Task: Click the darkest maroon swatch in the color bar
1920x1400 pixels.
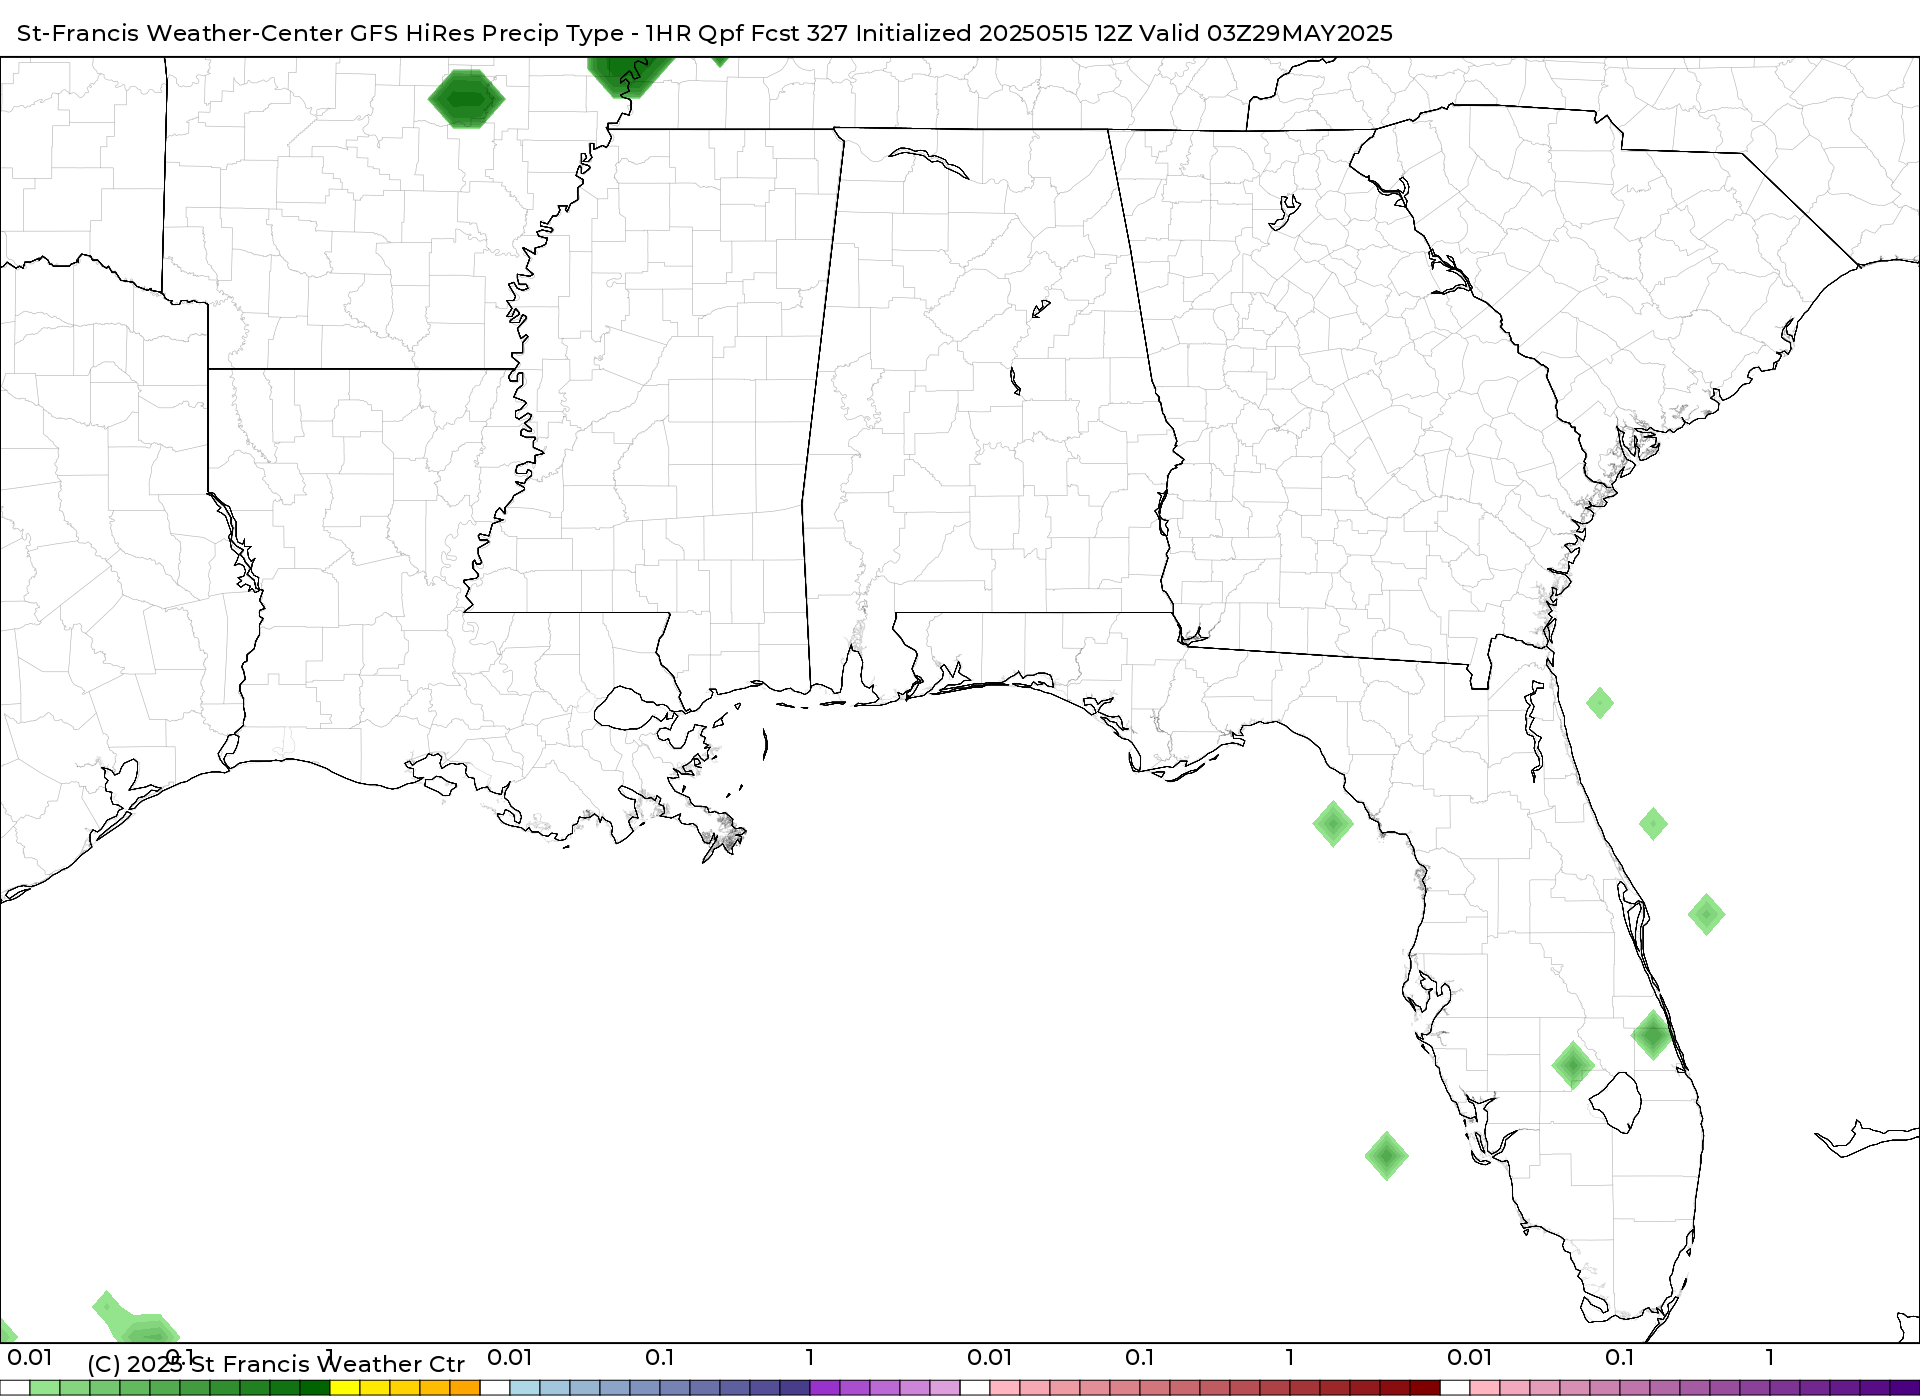Action: [1425, 1388]
